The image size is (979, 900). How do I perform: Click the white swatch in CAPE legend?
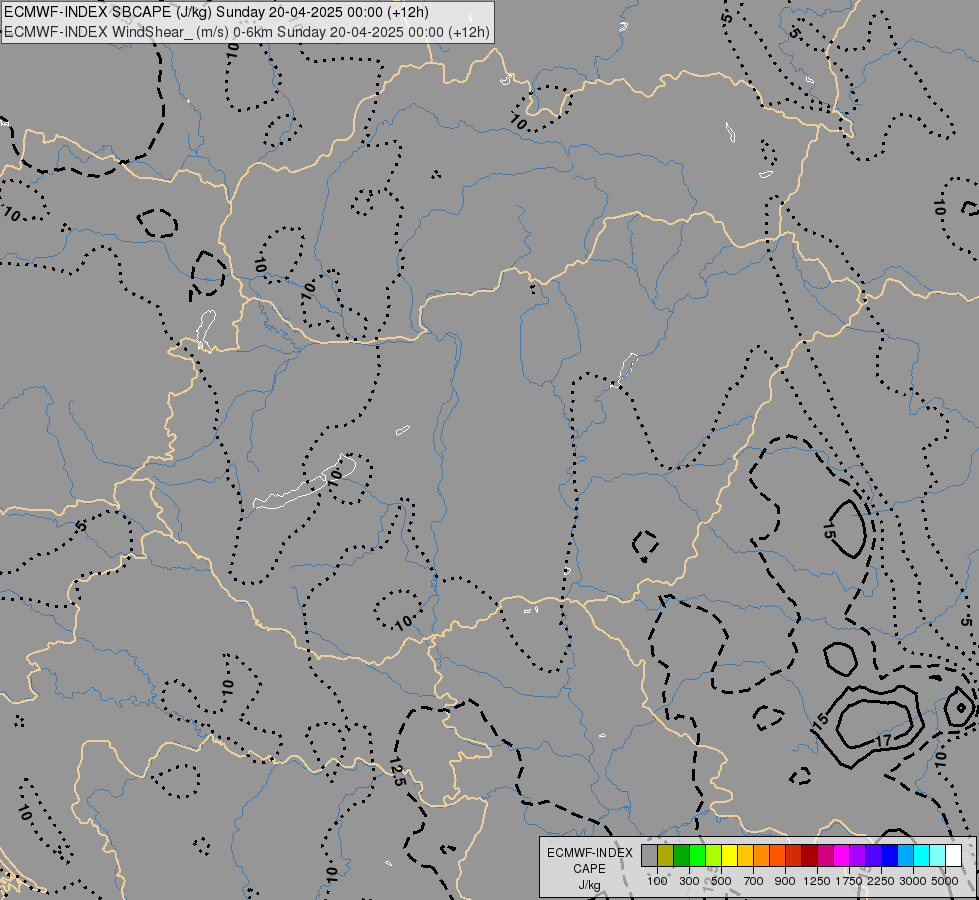point(953,855)
